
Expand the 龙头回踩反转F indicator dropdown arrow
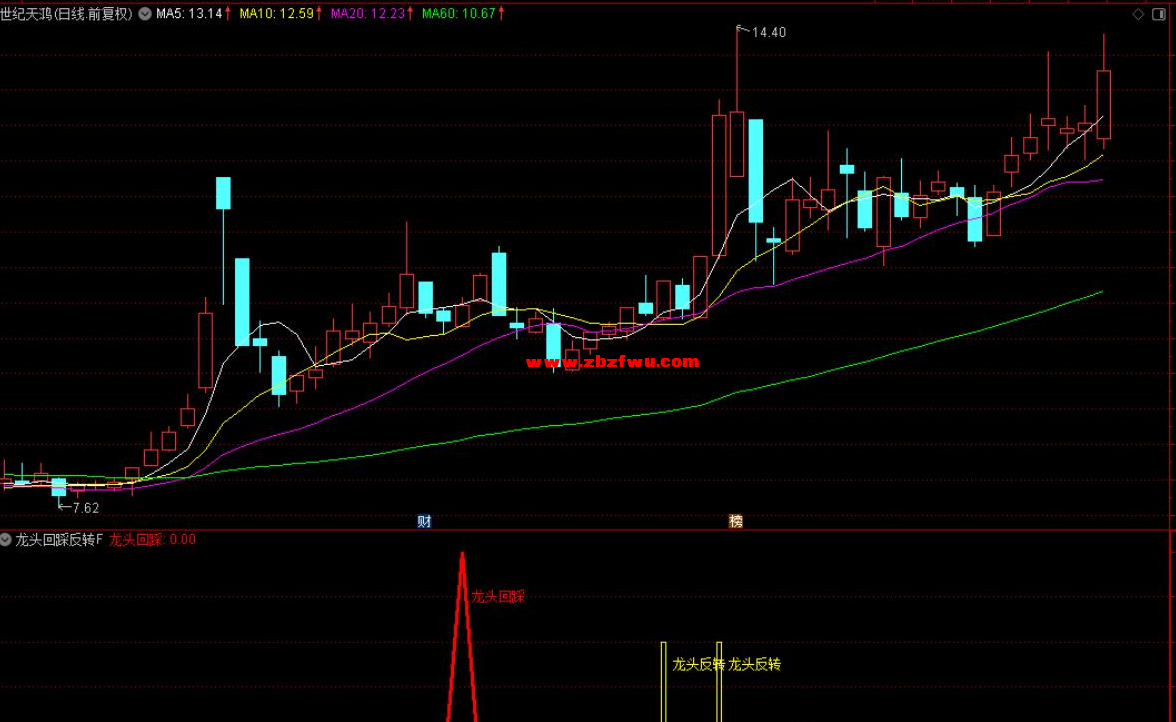click(6, 540)
